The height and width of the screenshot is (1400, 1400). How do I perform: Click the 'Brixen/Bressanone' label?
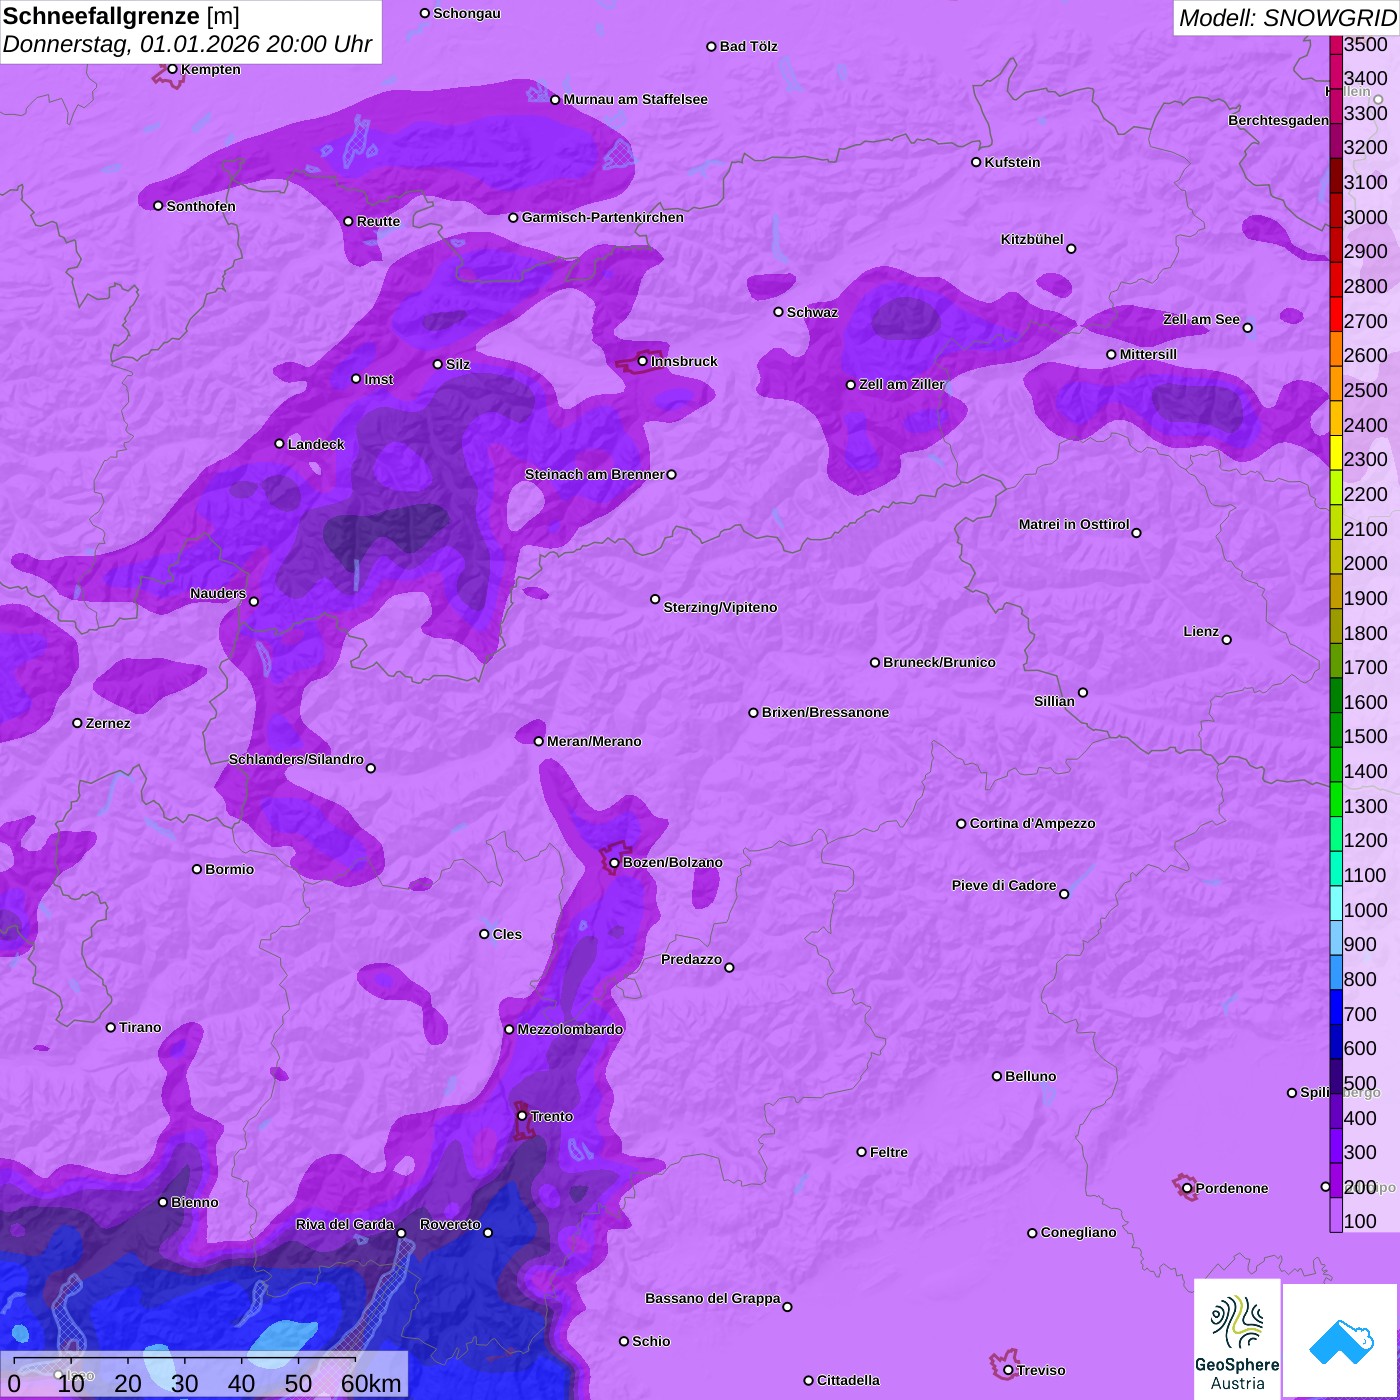pos(825,712)
